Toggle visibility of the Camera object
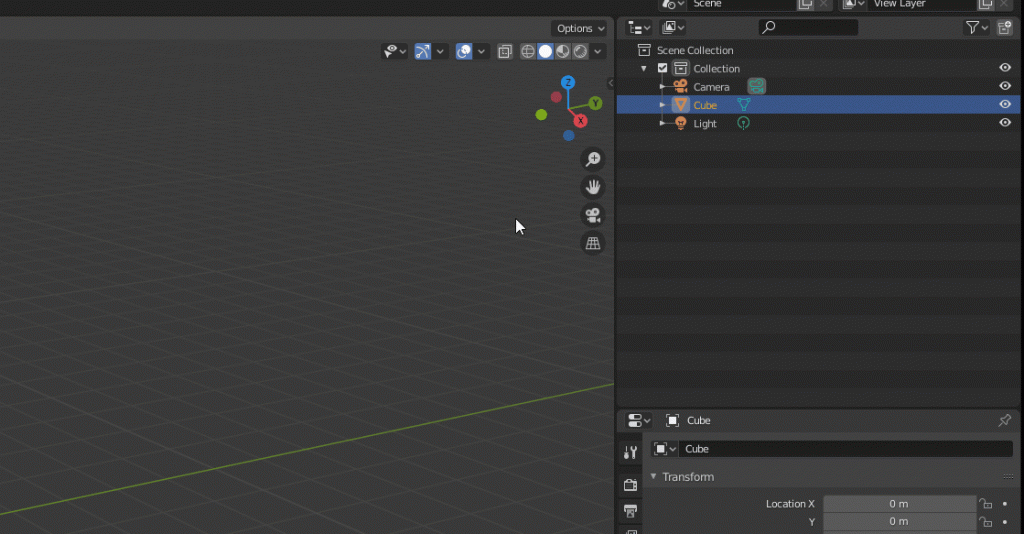 [x=1005, y=86]
